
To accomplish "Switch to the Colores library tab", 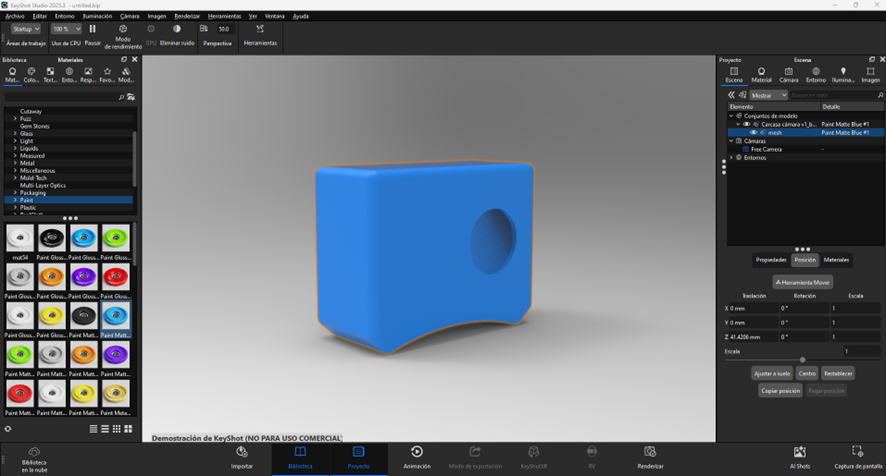I will [x=31, y=75].
